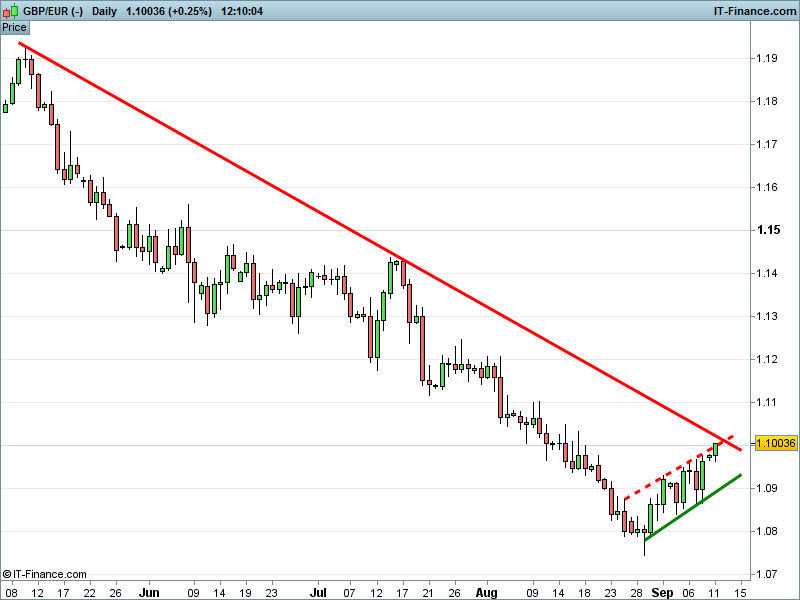Click the 1.18 price axis label
800x600 pixels.
pyautogui.click(x=767, y=101)
